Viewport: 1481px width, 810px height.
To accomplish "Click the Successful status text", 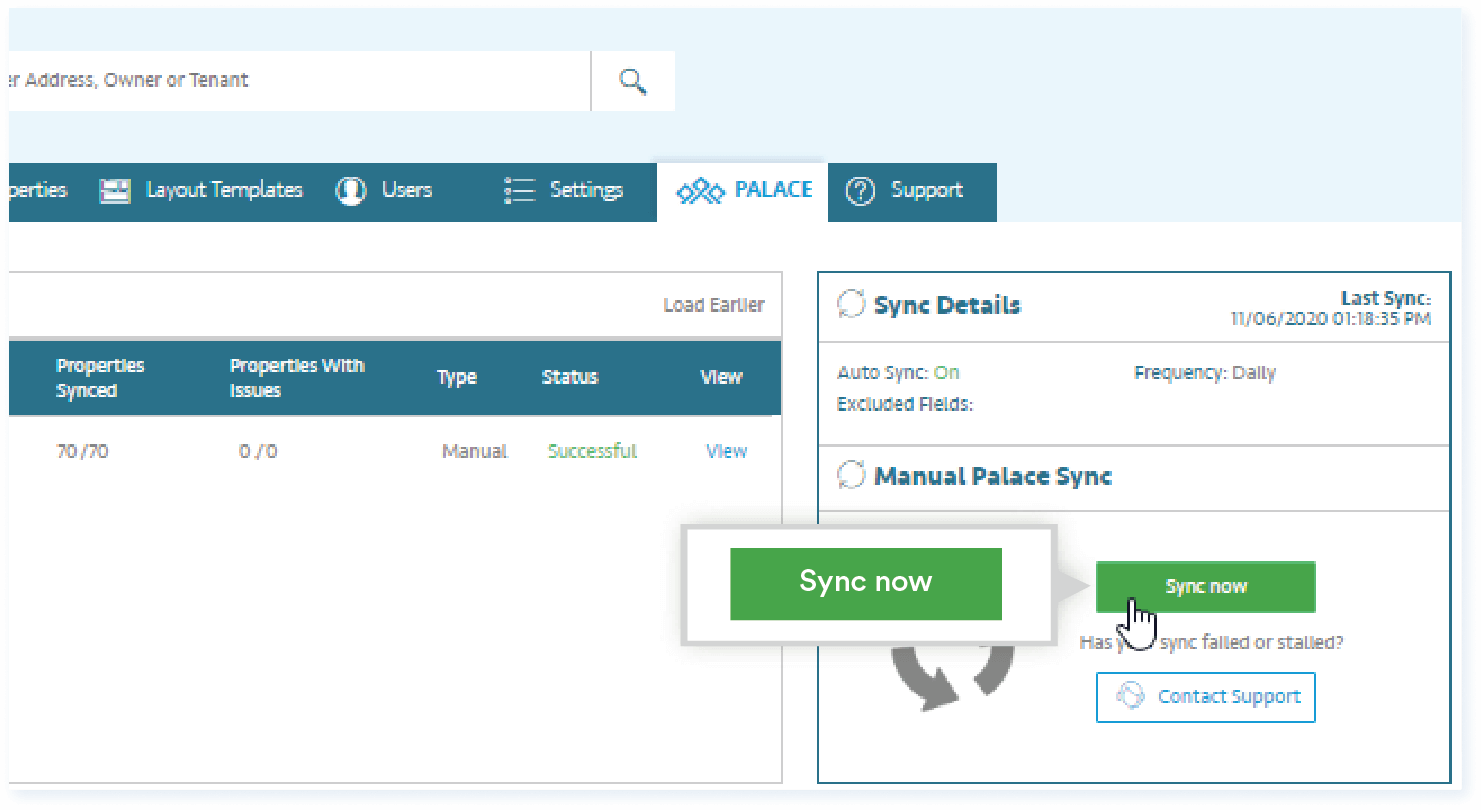I will (x=592, y=452).
